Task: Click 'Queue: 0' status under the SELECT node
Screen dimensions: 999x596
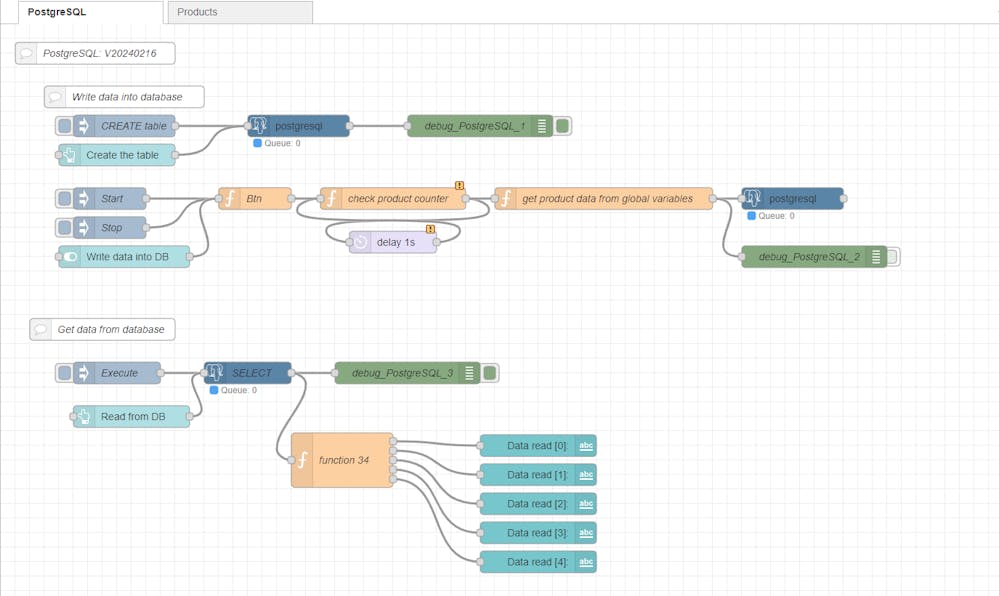Action: pos(233,390)
